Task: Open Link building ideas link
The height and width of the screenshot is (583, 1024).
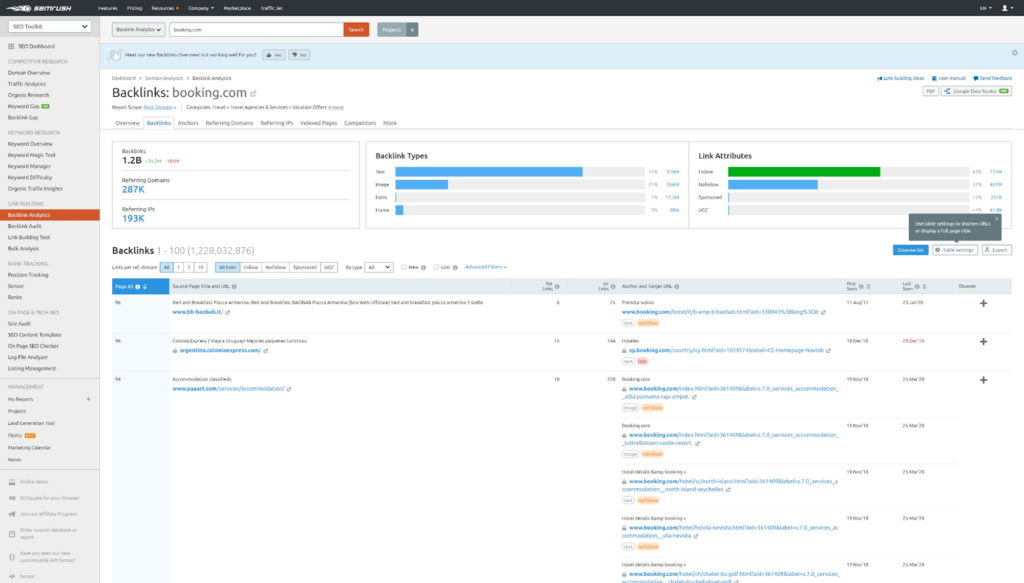Action: tap(901, 78)
